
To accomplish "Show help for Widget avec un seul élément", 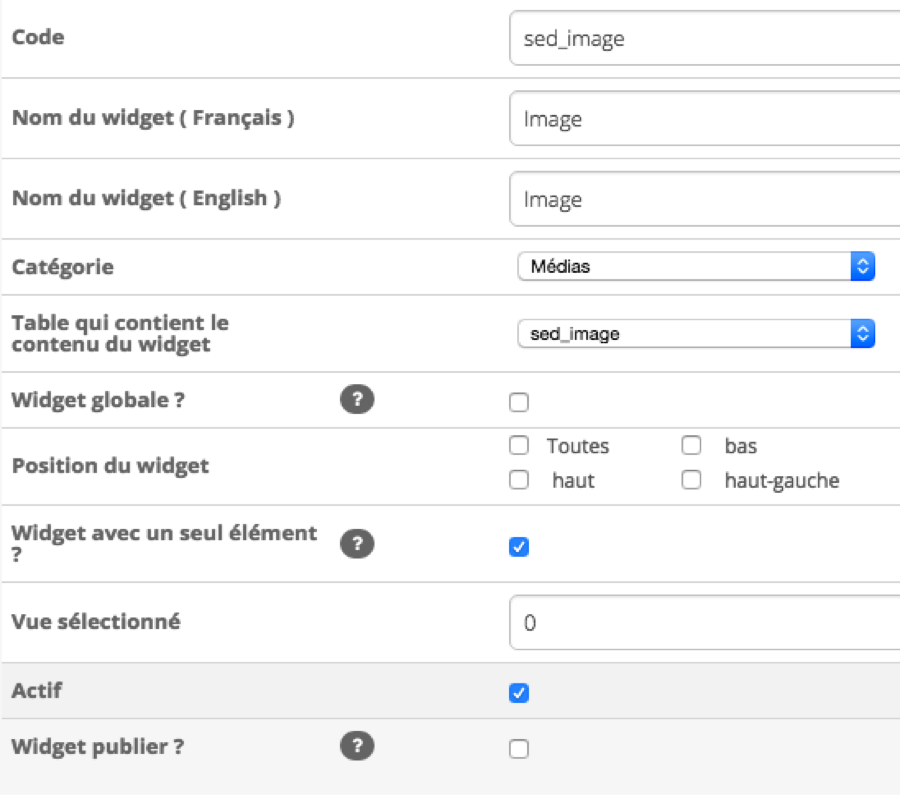I will (357, 544).
